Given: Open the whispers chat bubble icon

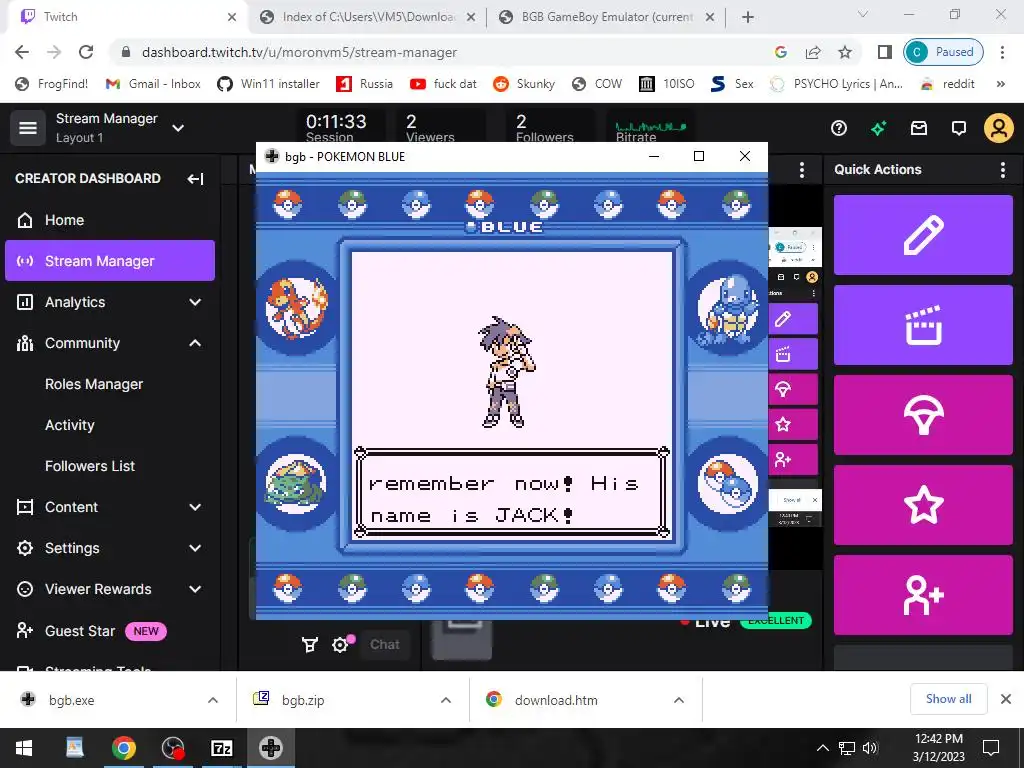Looking at the screenshot, I should 959,128.
